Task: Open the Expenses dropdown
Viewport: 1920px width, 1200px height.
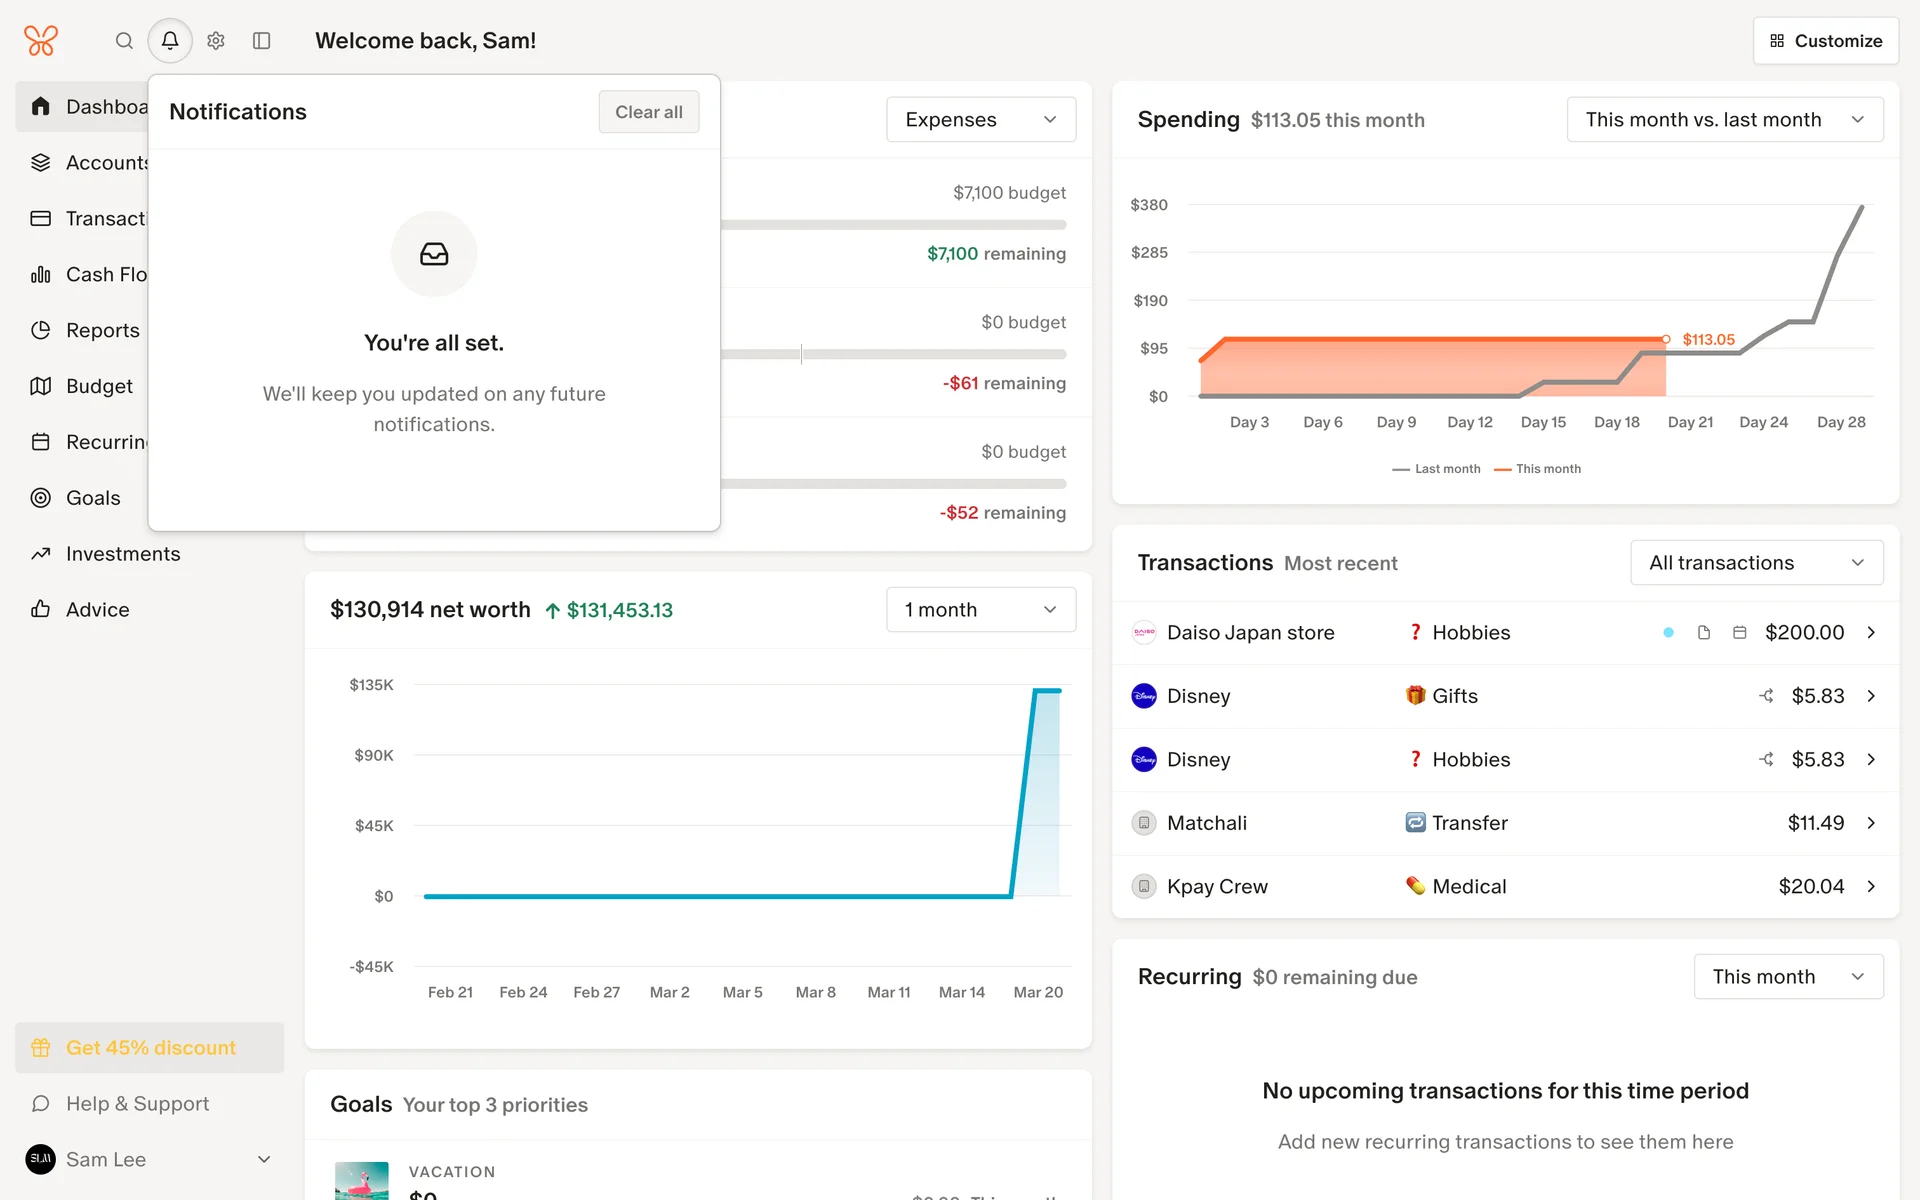Action: click(x=980, y=120)
